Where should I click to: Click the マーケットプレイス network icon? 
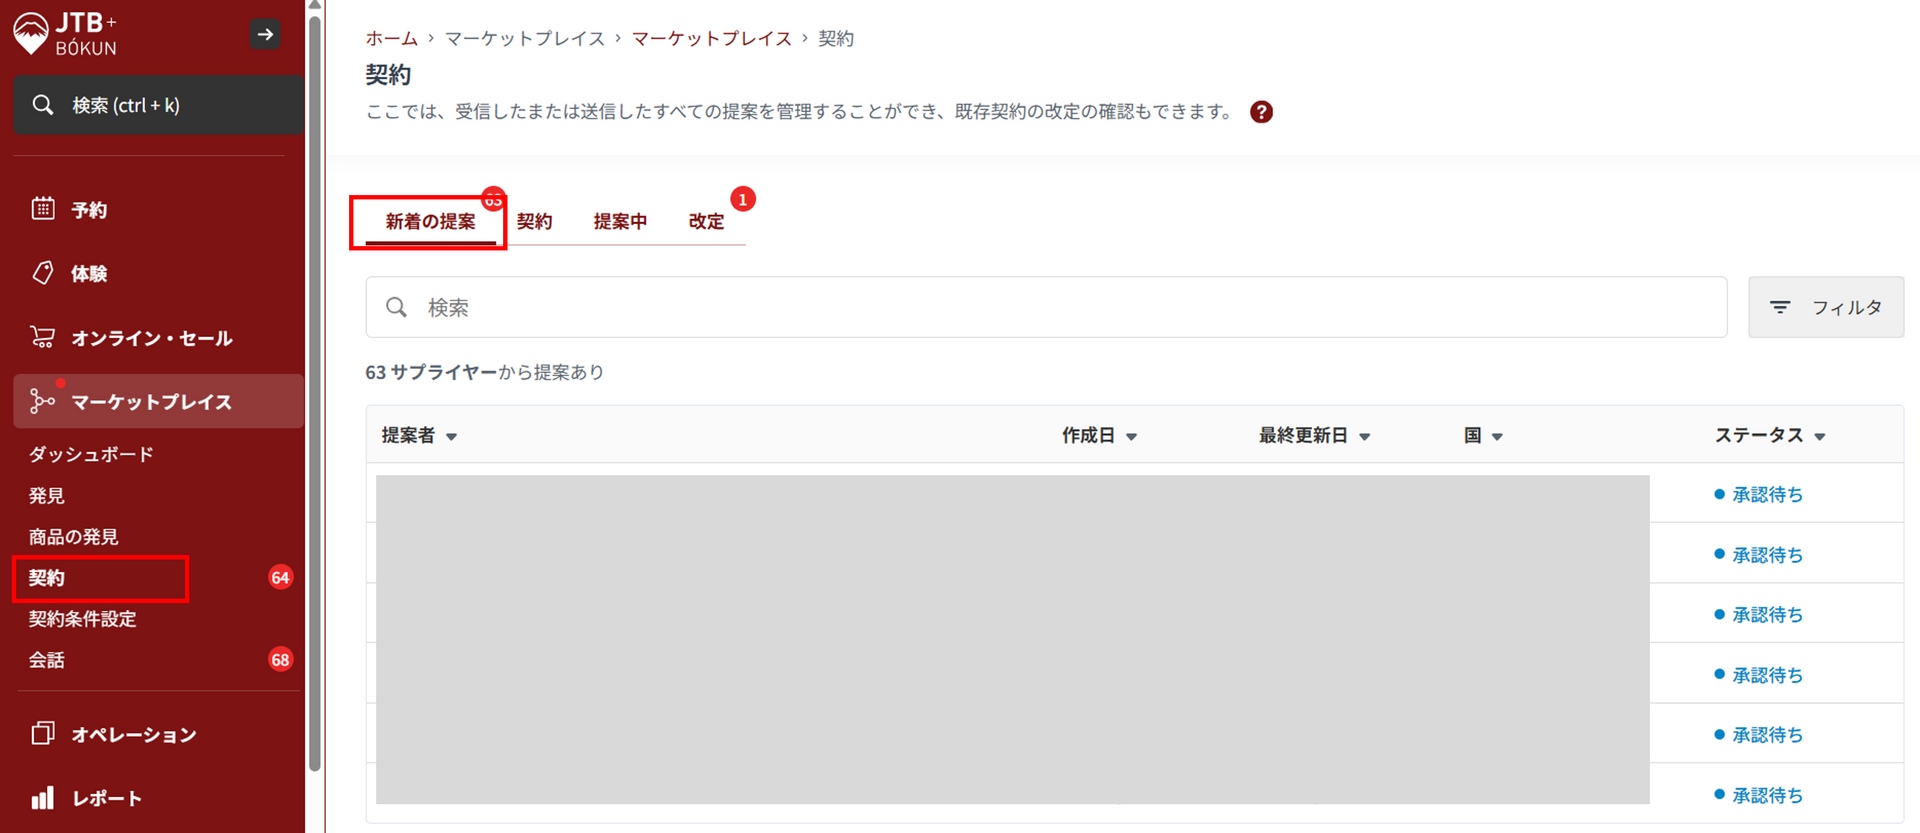coord(42,401)
